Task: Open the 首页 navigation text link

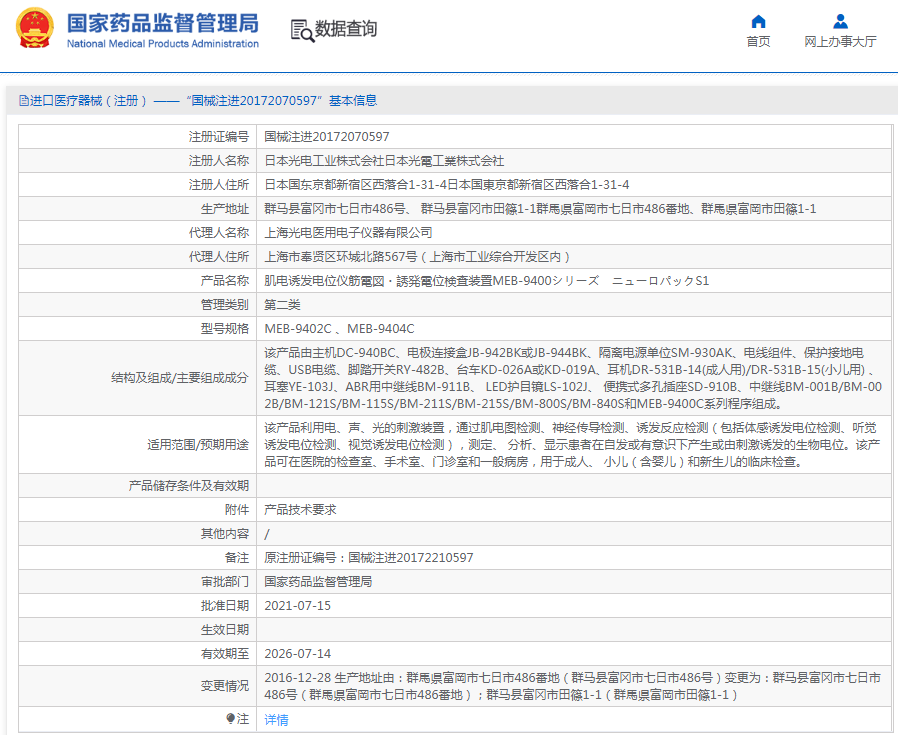Action: click(x=758, y=42)
